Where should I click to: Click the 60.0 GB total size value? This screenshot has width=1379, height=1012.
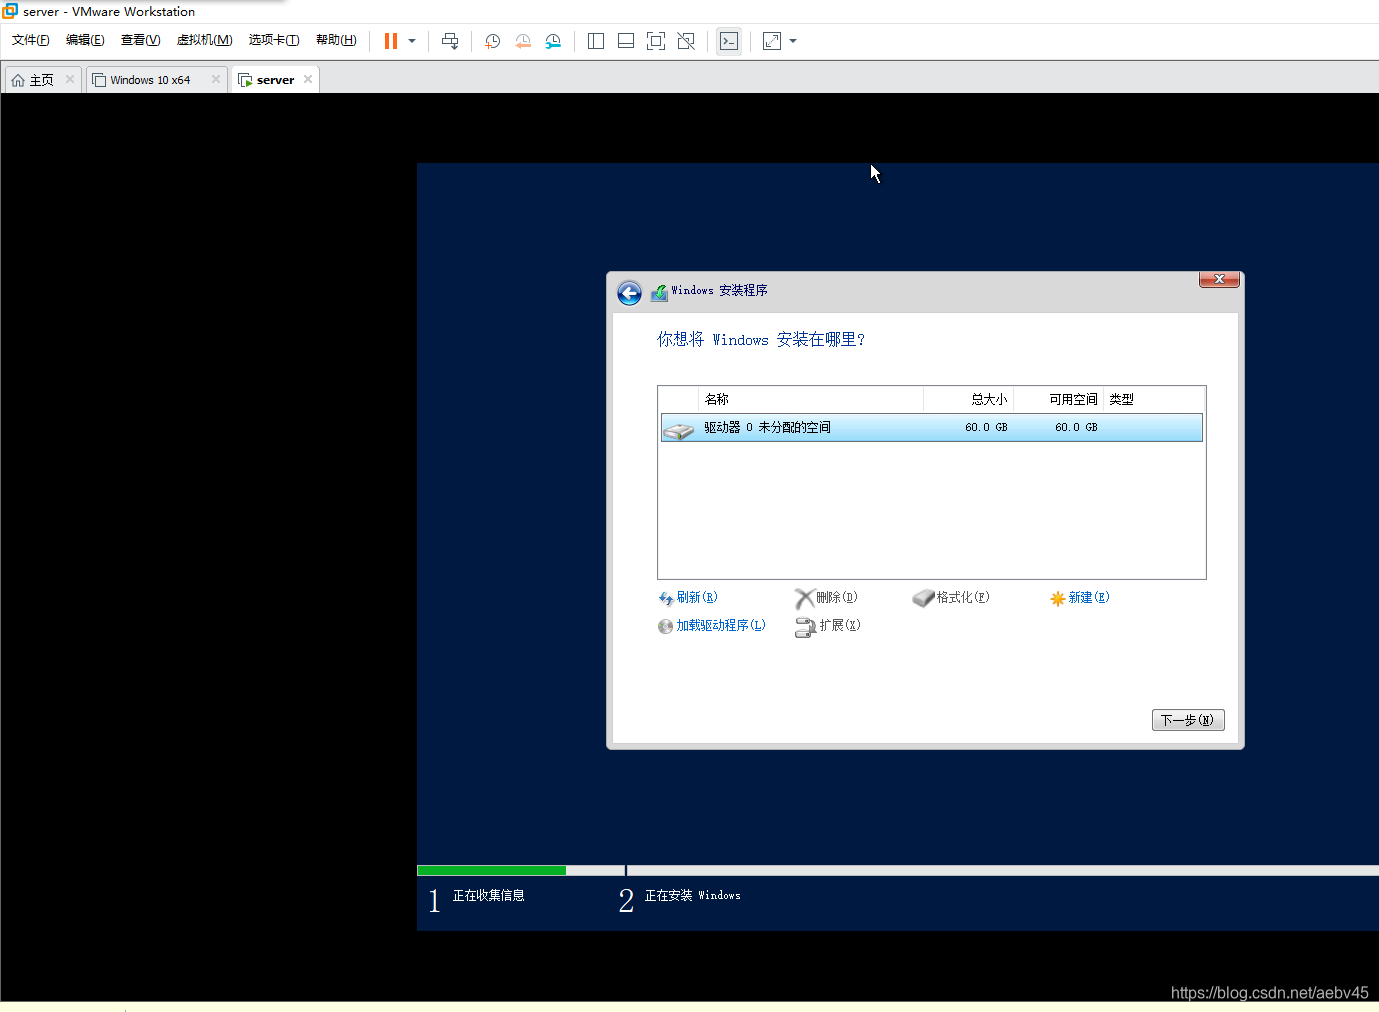click(986, 428)
